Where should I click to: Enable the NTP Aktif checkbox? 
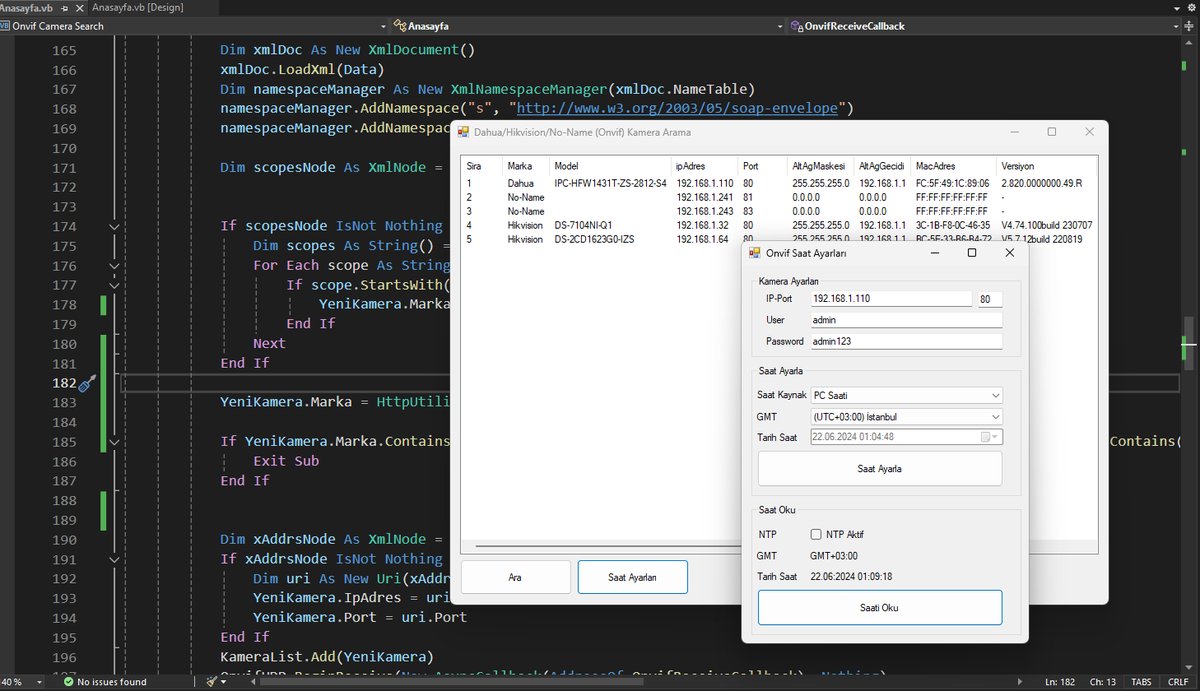(816, 534)
